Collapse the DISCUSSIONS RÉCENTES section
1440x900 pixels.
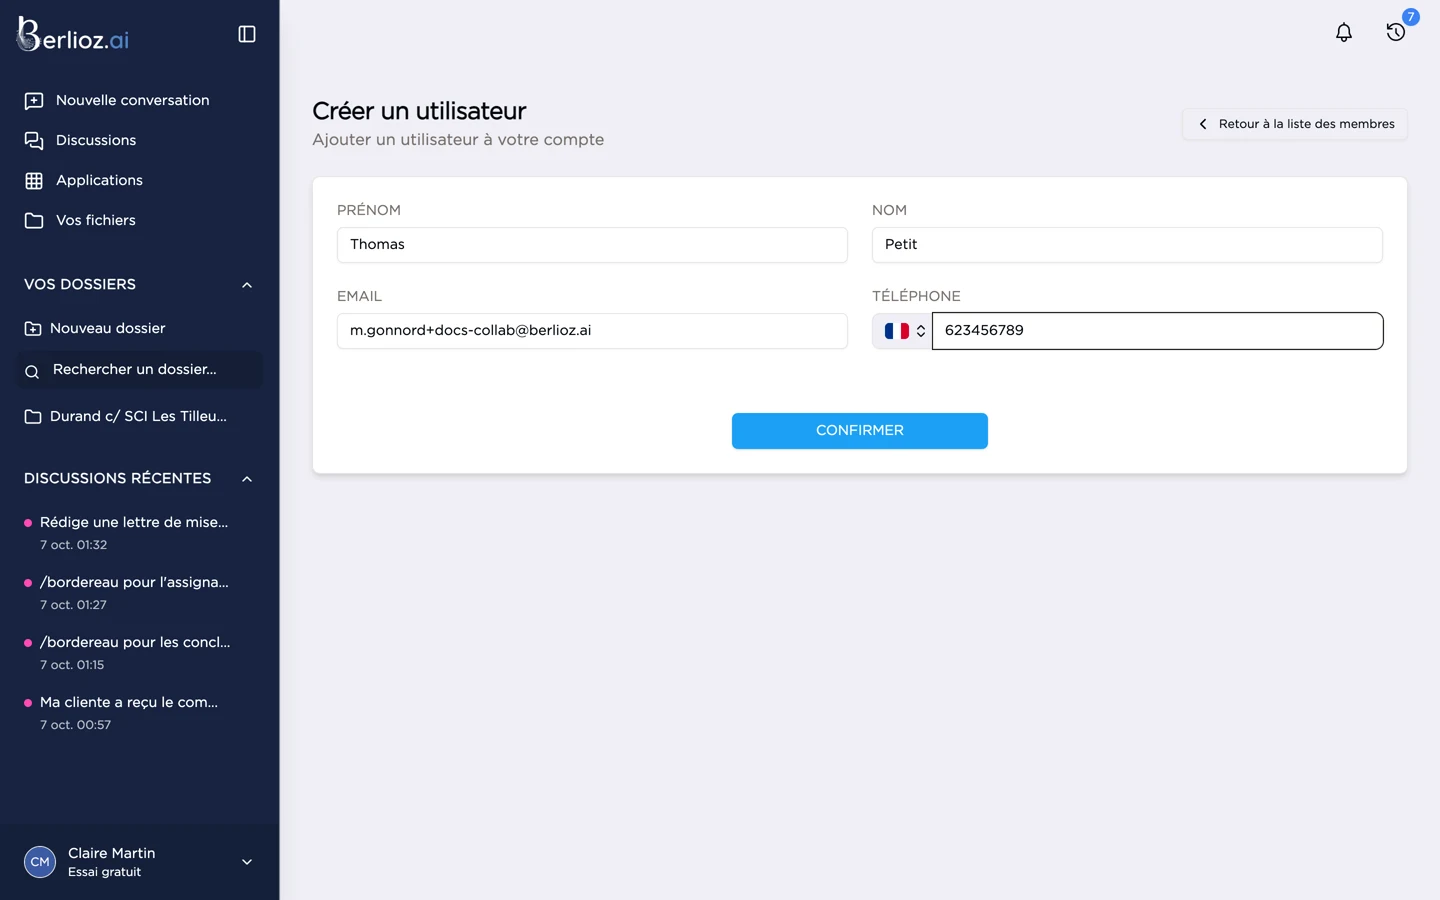click(x=247, y=479)
